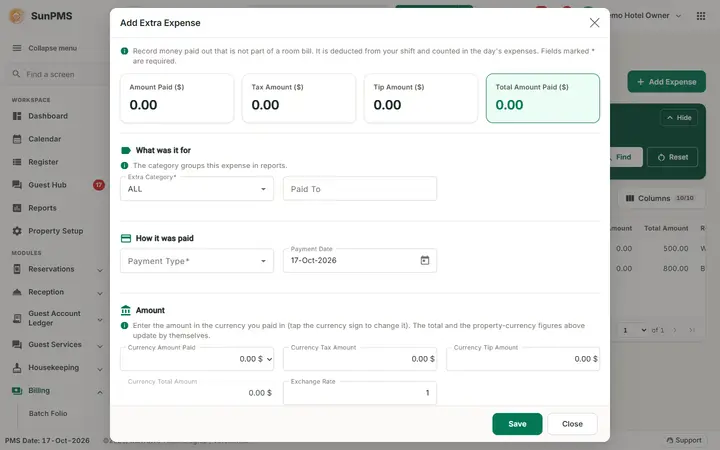This screenshot has width=720, height=450.
Task: Click the 800.00 total amount cell
Action: click(675, 268)
